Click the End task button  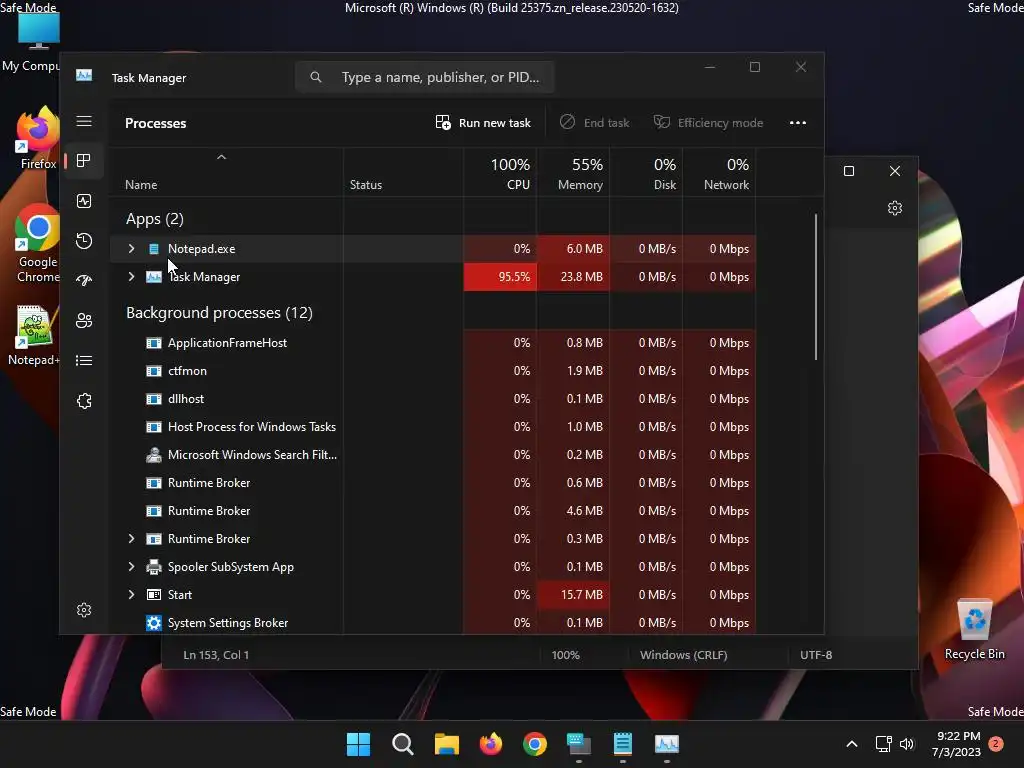[594, 123]
